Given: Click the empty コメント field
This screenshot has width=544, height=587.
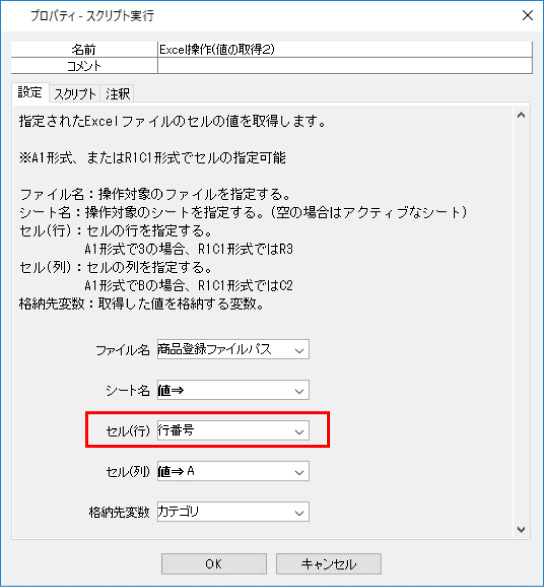Looking at the screenshot, I should pyautogui.click(x=344, y=66).
